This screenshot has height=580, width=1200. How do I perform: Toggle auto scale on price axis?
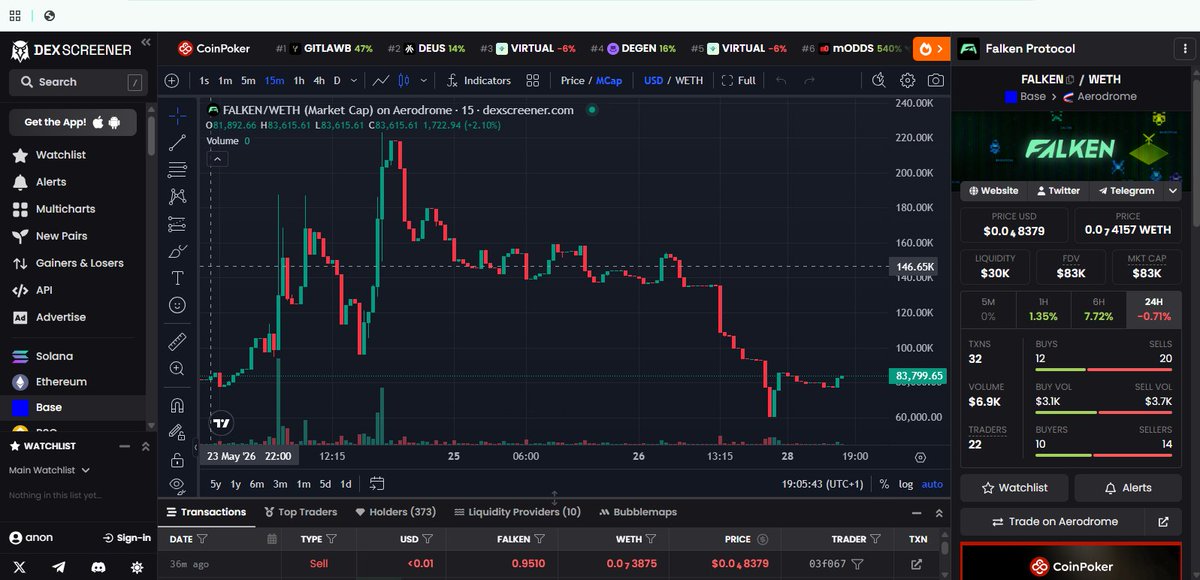[932, 484]
